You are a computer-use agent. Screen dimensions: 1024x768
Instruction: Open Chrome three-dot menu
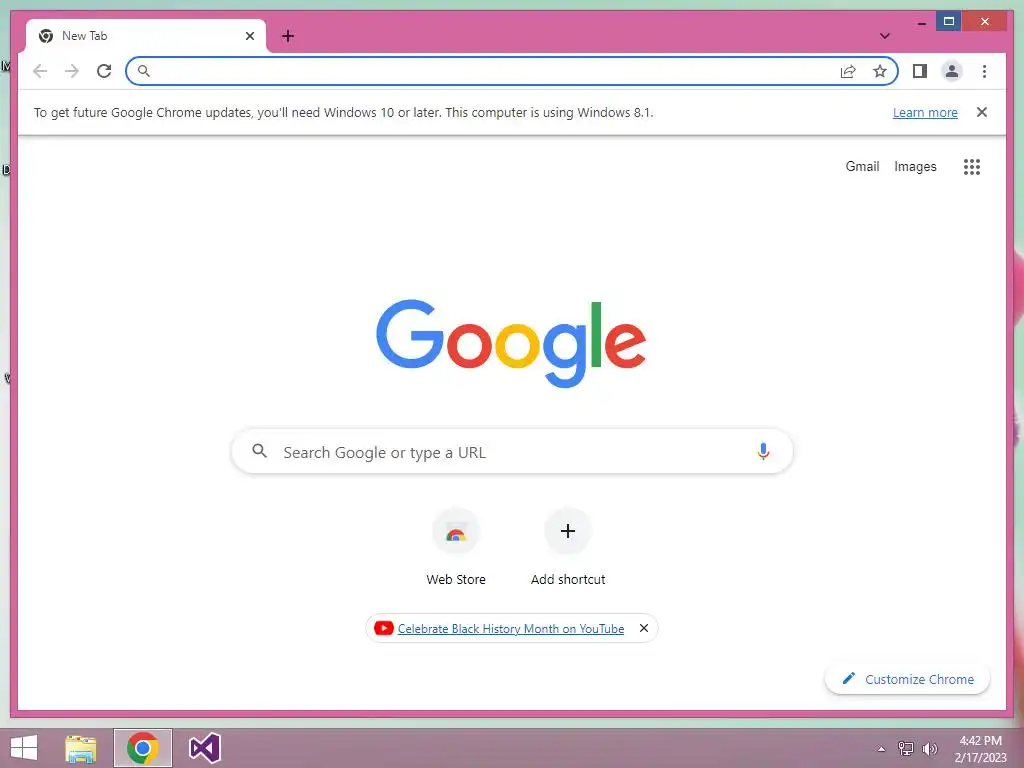click(x=984, y=71)
